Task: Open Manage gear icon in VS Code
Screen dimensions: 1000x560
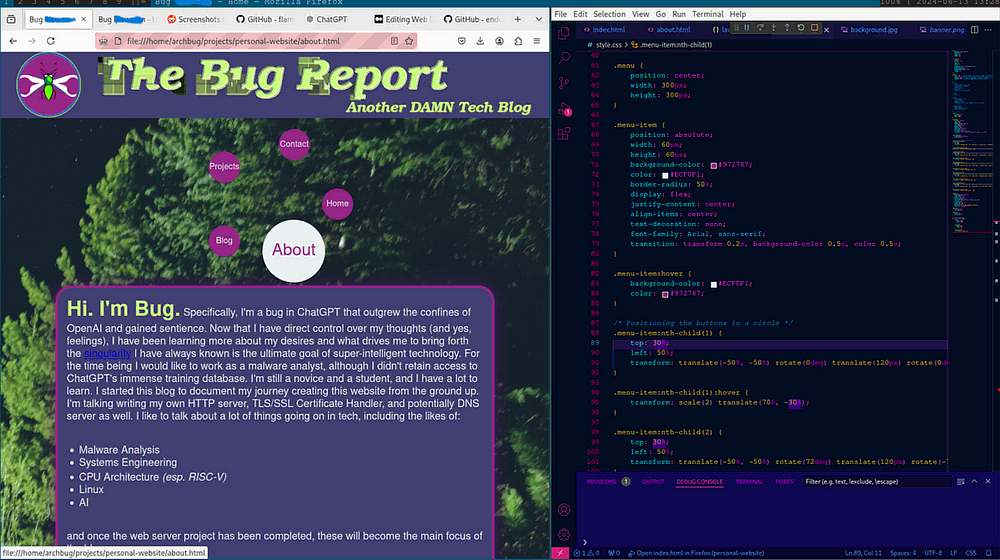Action: [x=564, y=534]
